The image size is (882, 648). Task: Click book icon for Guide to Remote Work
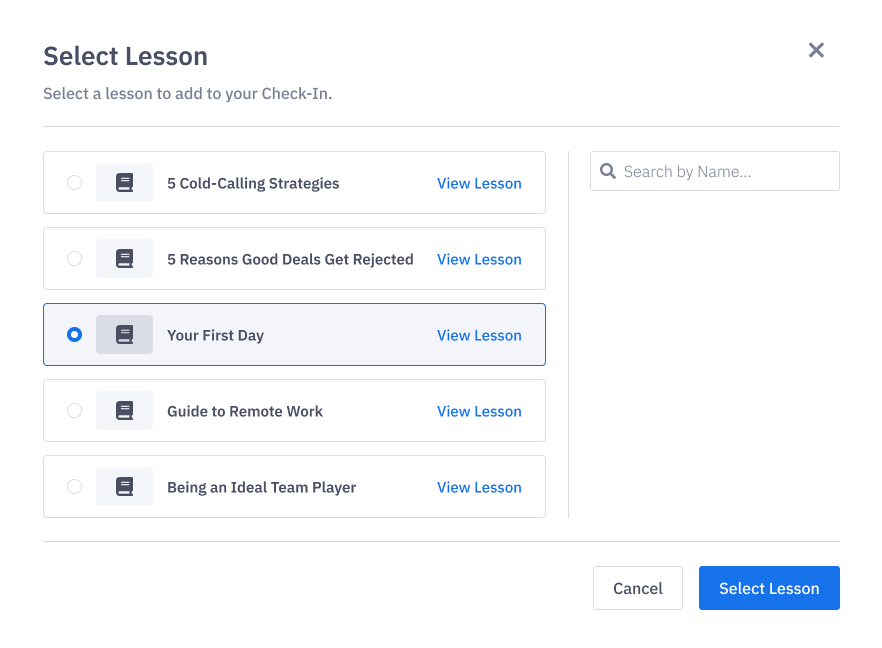[124, 411]
